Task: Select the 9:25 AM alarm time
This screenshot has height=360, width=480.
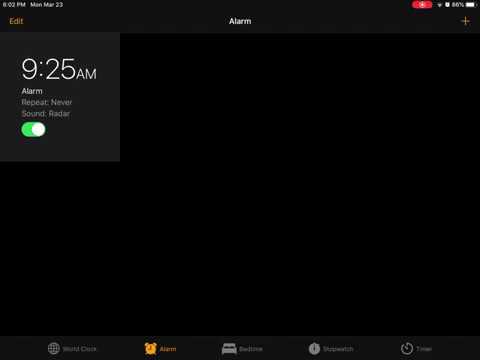Action: tap(59, 69)
